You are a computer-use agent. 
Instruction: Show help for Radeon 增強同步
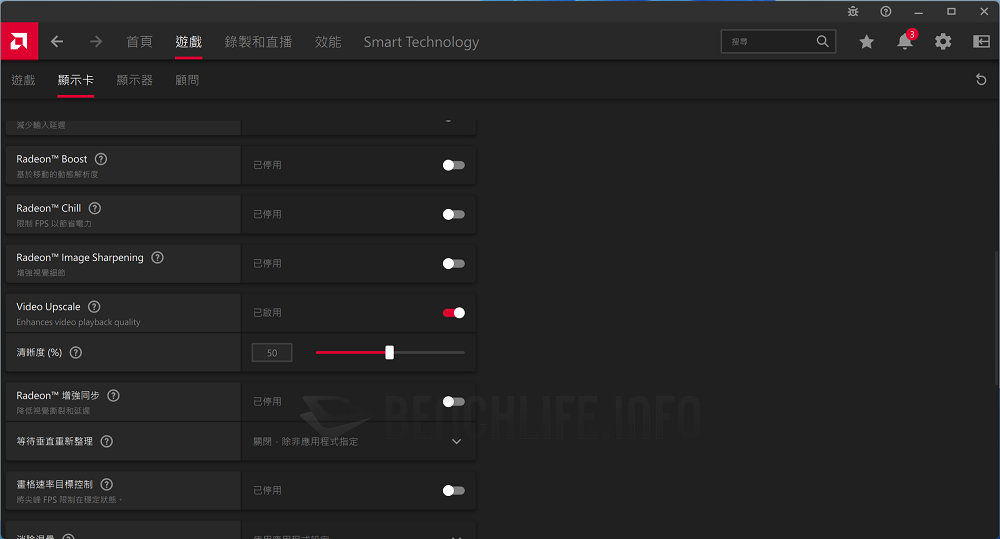(113, 395)
